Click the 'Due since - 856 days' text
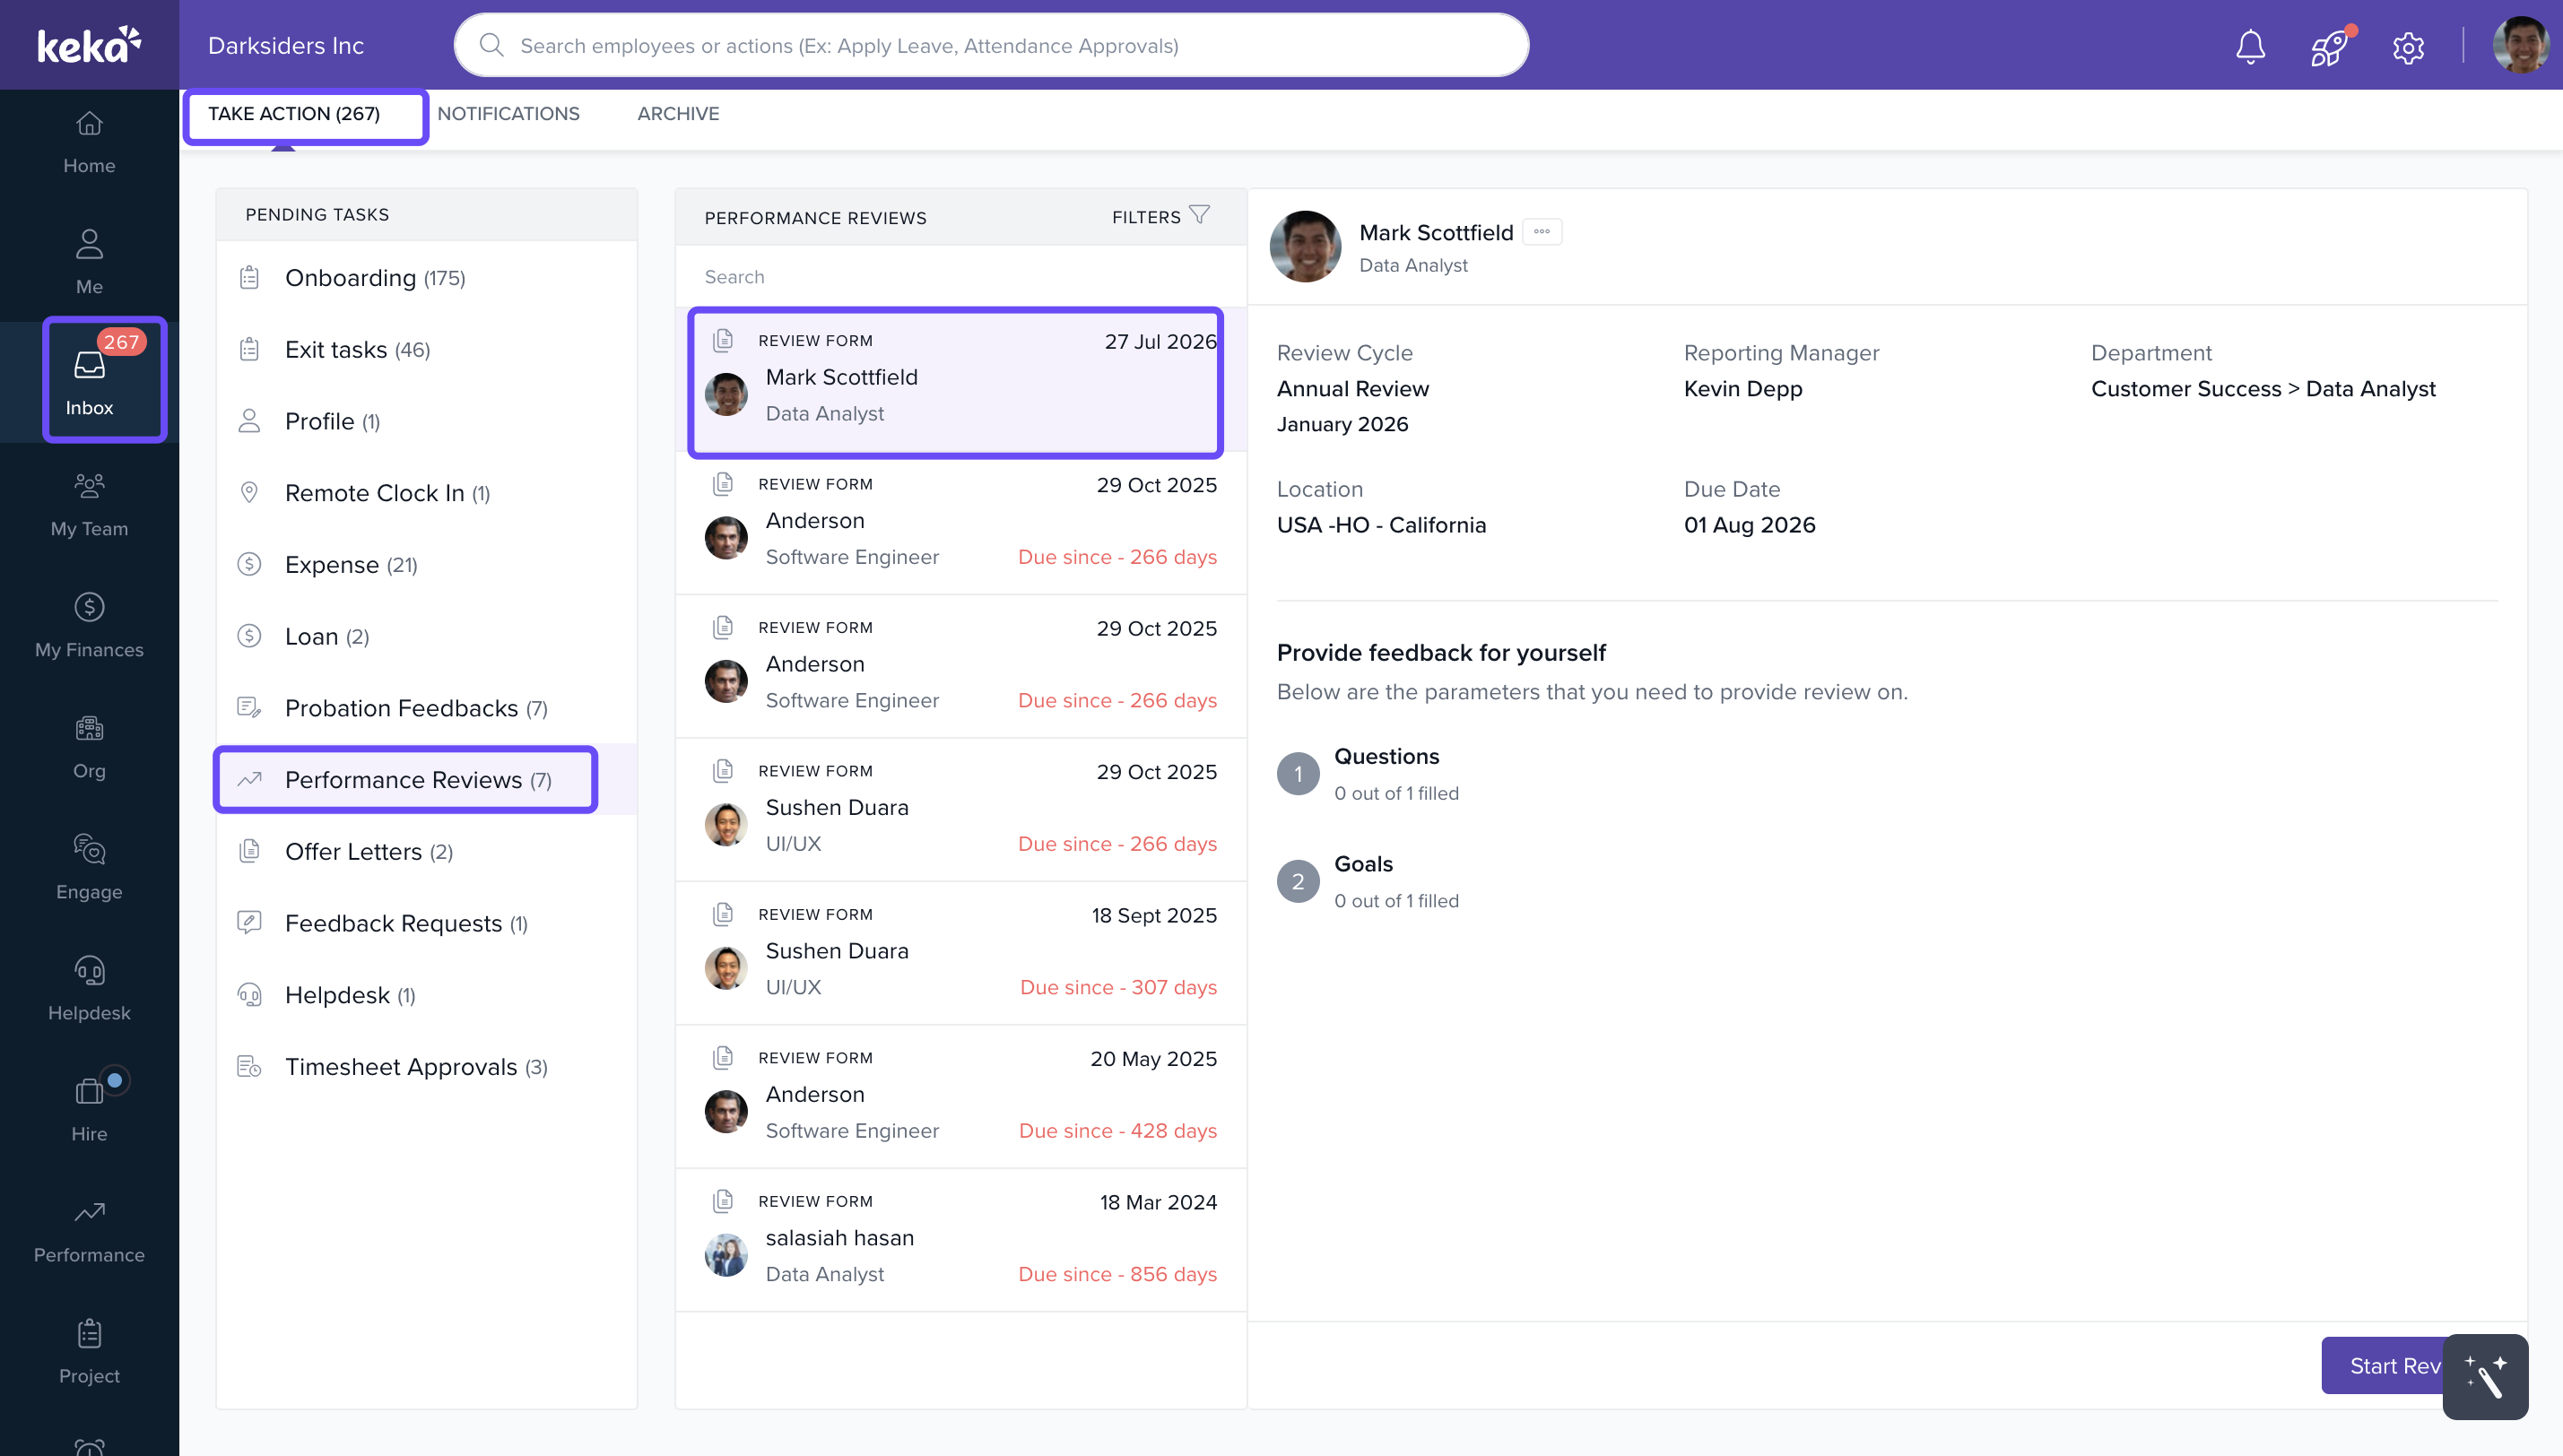This screenshot has height=1456, width=2563. [x=1117, y=1274]
